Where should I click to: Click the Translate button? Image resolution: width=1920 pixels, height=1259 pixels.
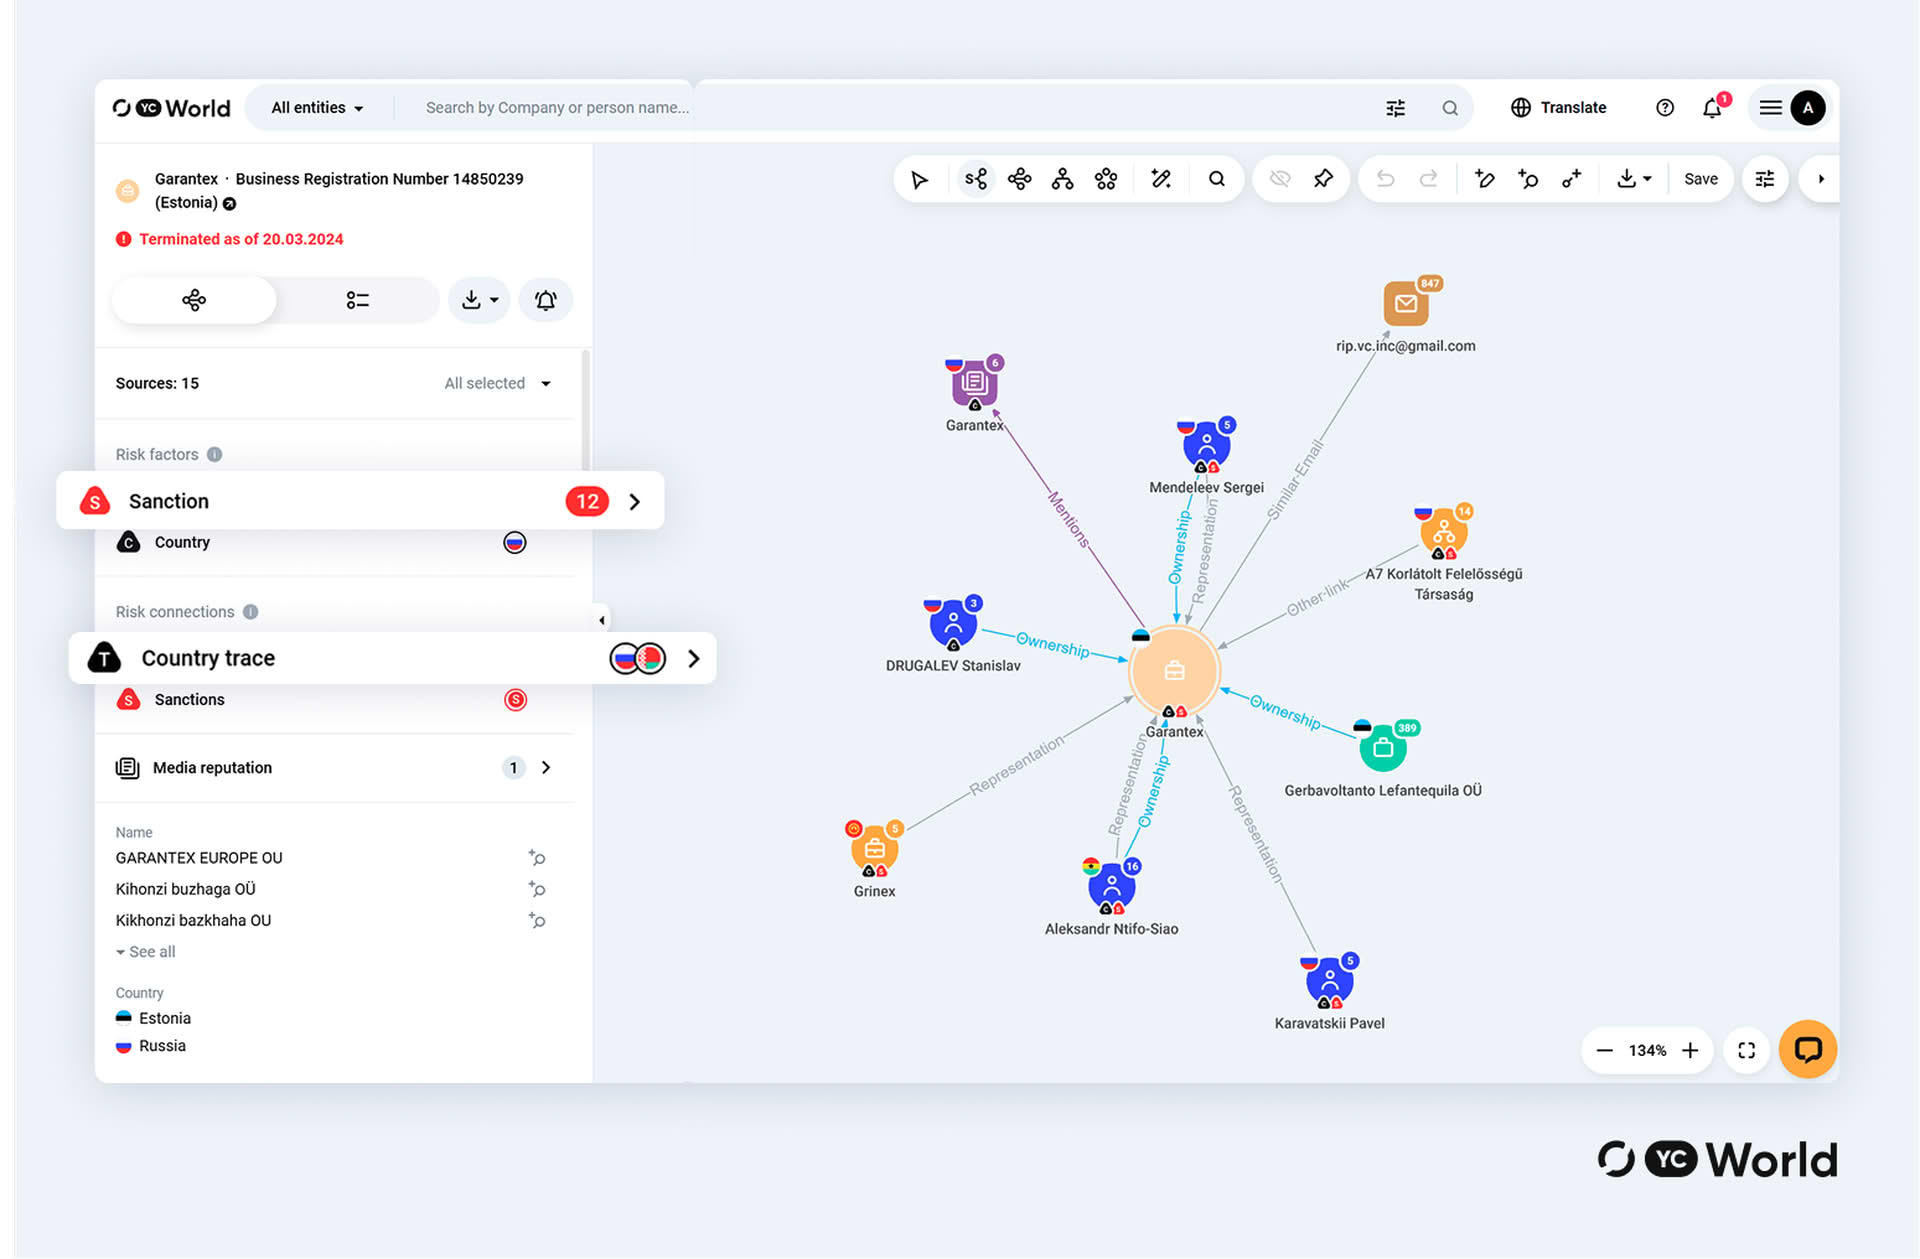(x=1558, y=108)
